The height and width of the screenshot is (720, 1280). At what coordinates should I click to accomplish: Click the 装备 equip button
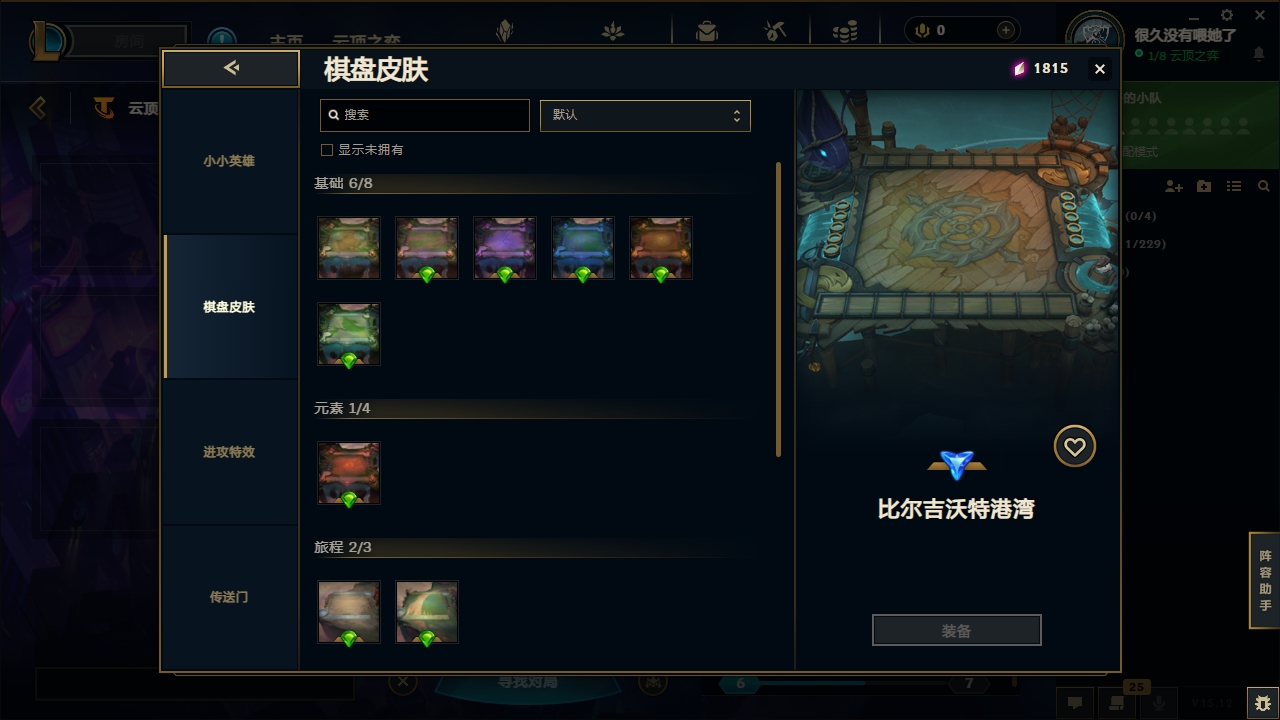coord(957,631)
